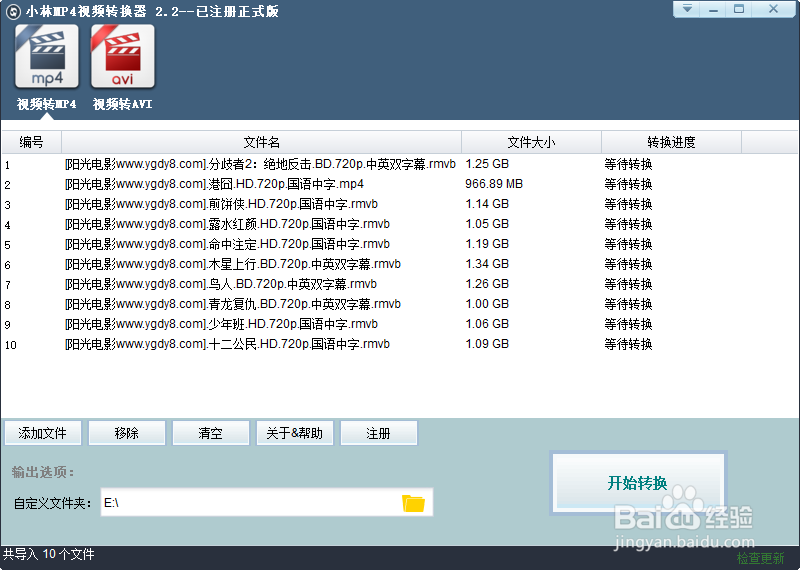800x570 pixels.
Task: Switch to 视频转MP4 tab label
Action: (47, 104)
